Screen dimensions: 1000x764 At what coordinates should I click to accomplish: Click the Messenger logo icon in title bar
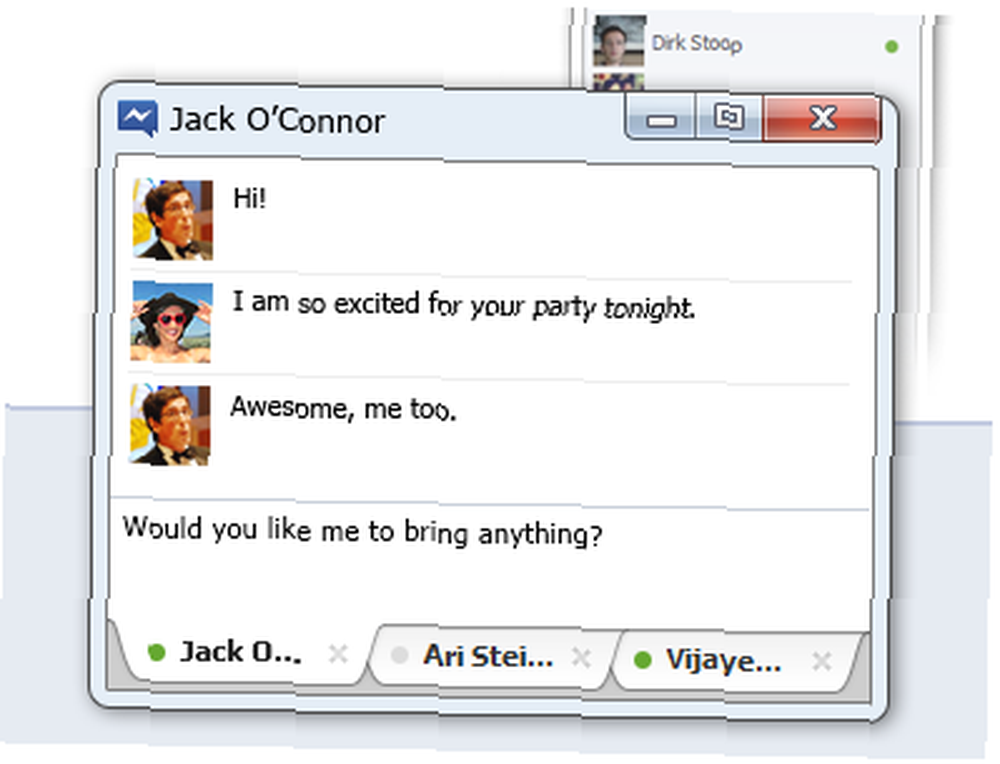point(137,118)
